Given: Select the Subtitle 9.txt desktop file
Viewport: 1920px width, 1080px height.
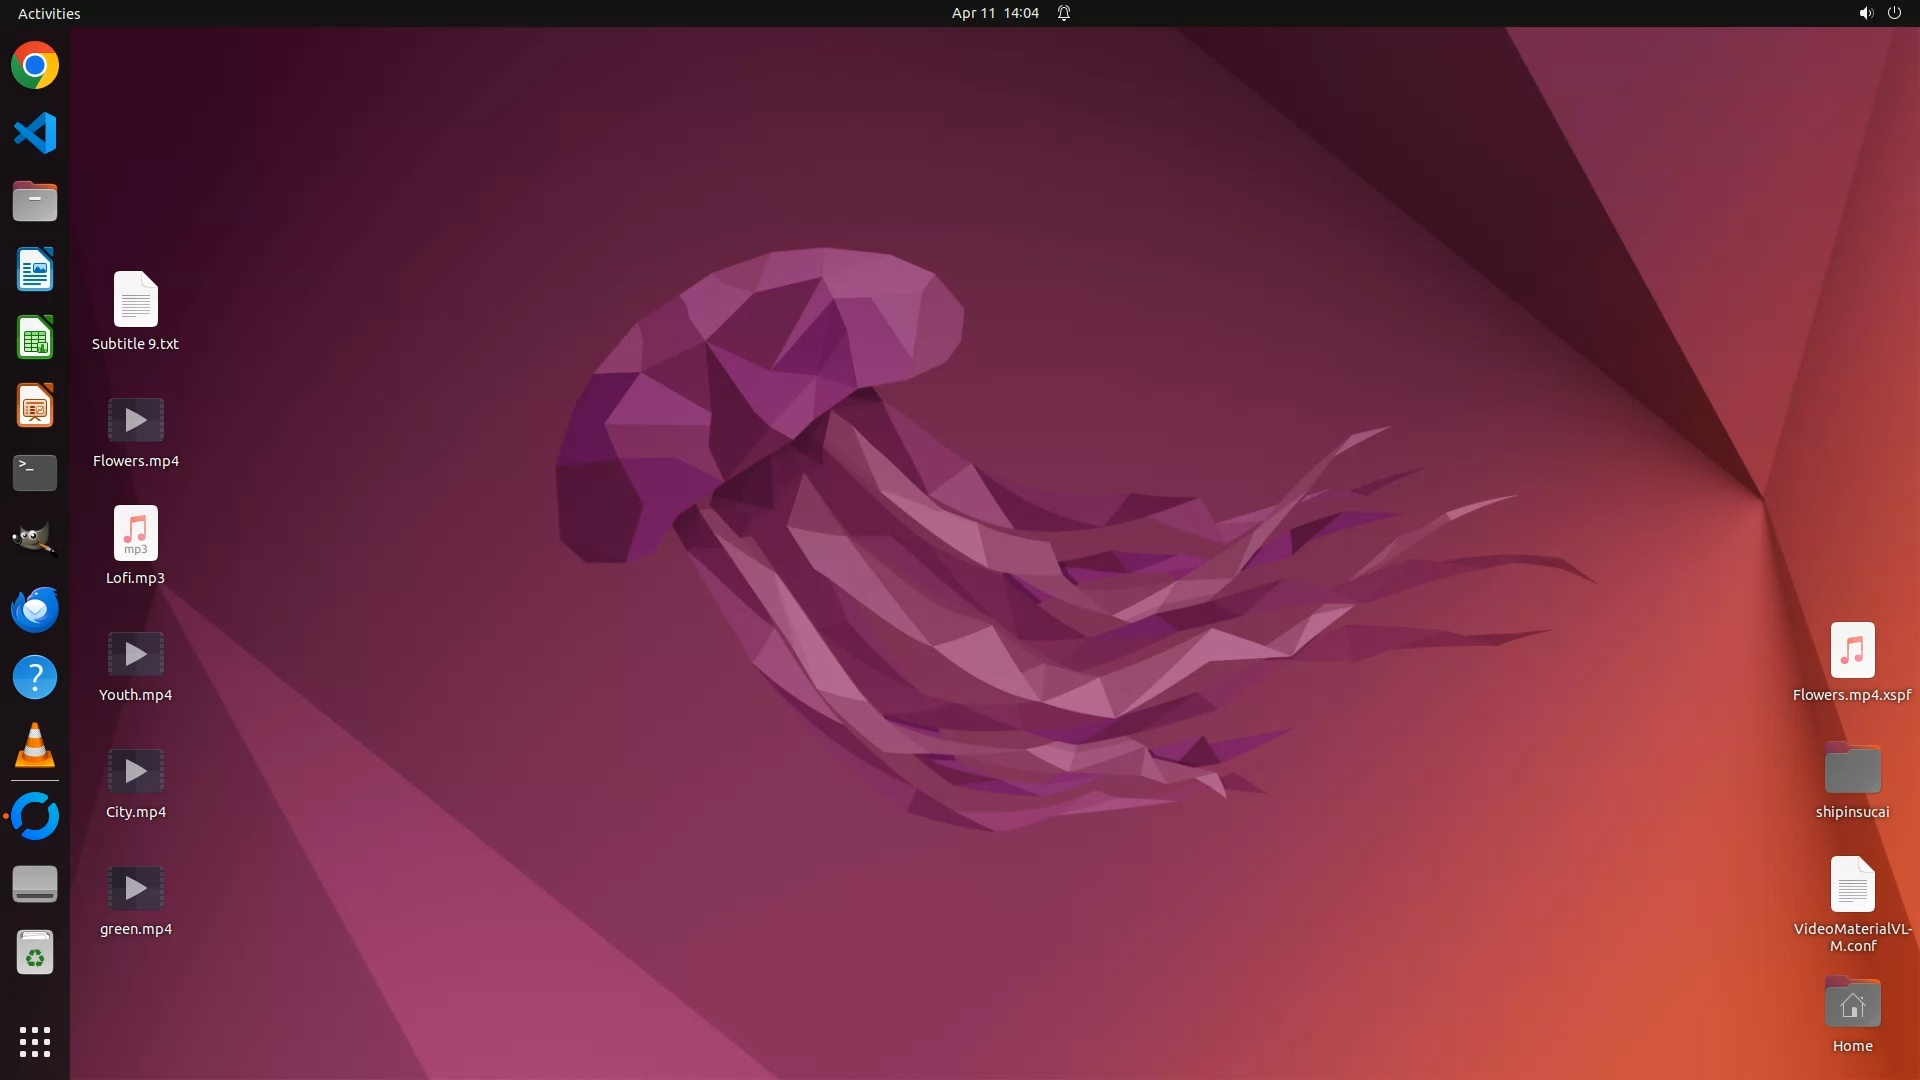Looking at the screenshot, I should click(135, 300).
